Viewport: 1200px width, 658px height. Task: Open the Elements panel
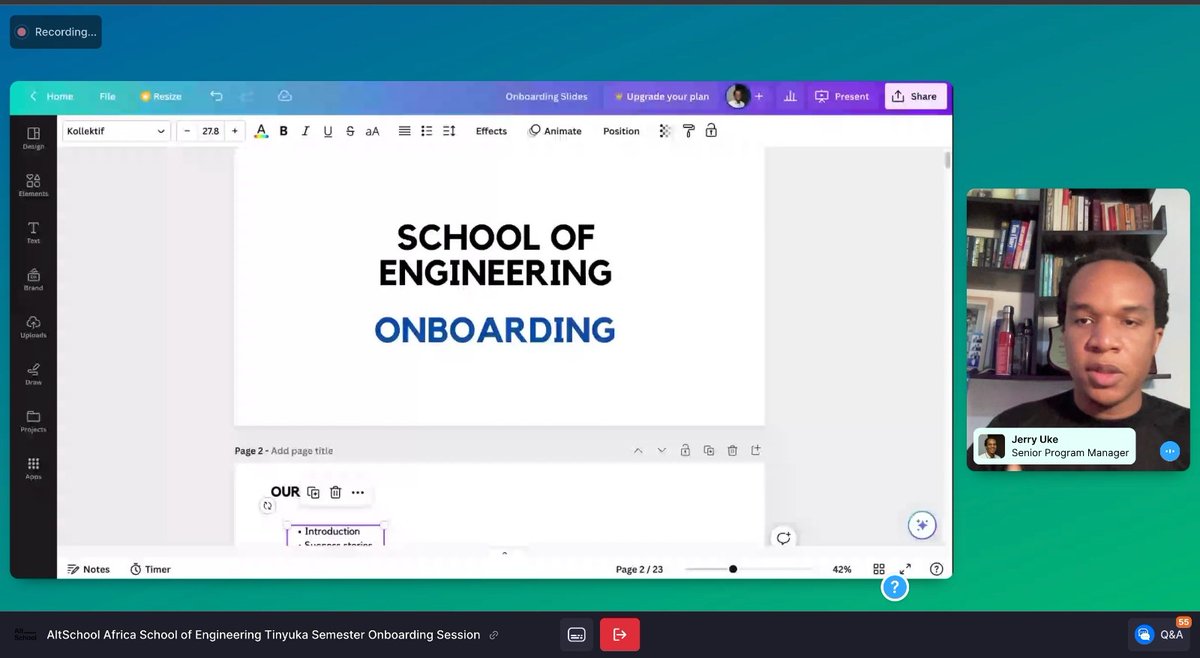coord(33,185)
